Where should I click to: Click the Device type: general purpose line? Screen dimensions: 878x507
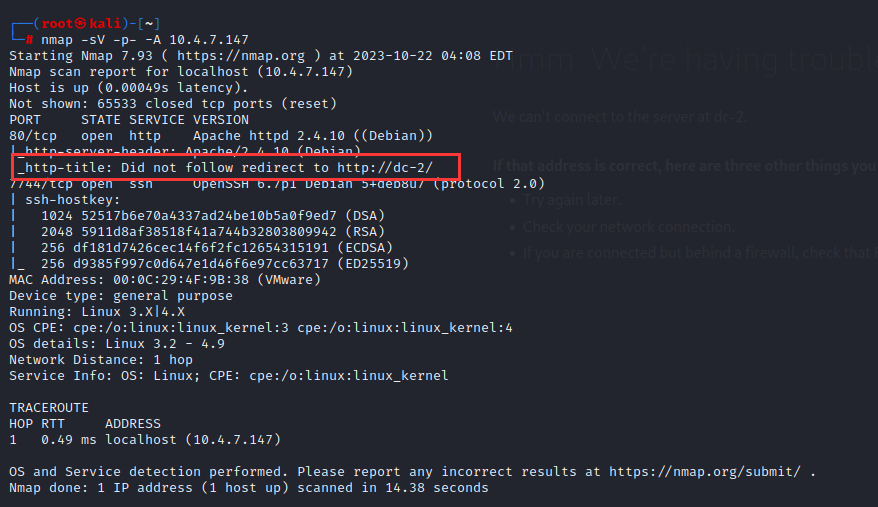[x=120, y=296]
